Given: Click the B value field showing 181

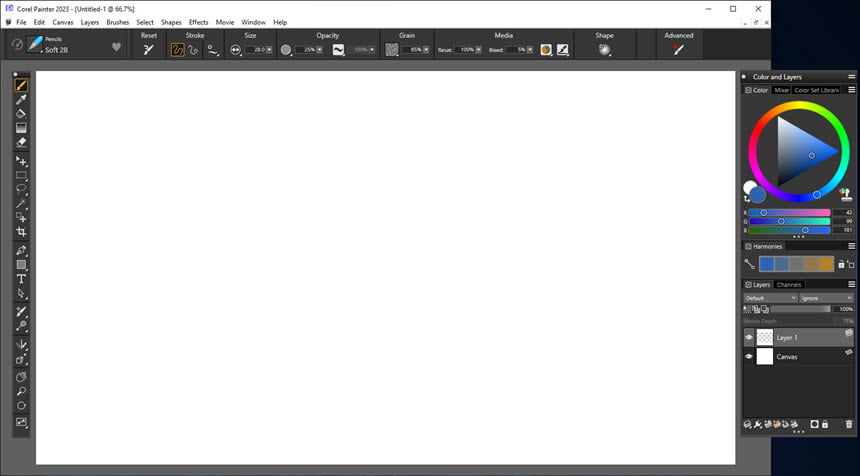Looking at the screenshot, I should tap(844, 230).
